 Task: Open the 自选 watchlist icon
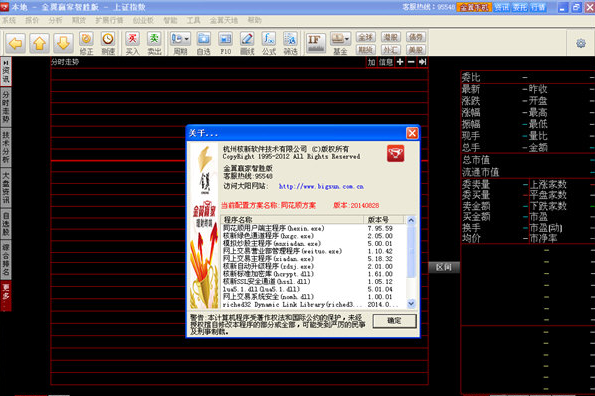point(204,43)
